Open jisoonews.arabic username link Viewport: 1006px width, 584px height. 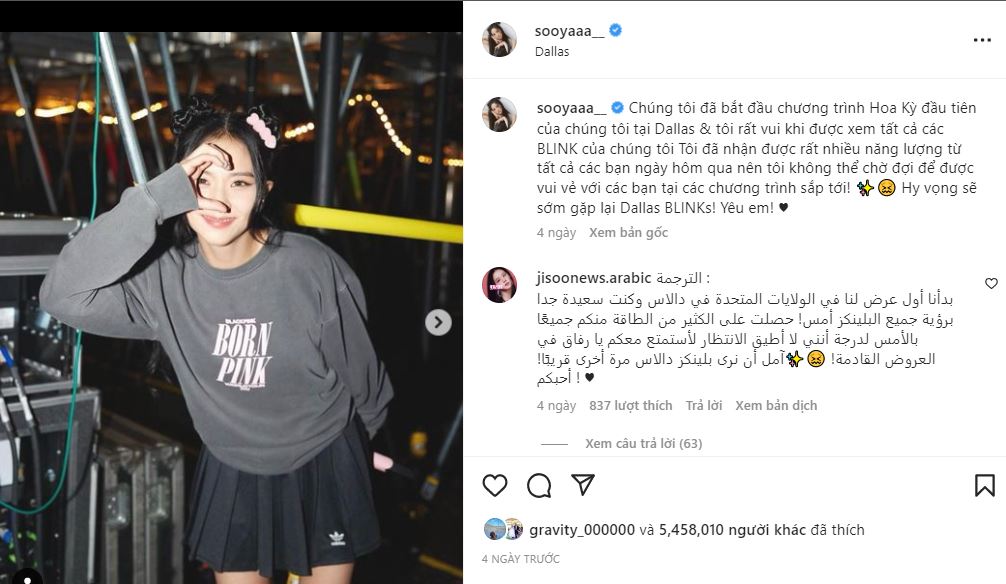594,278
